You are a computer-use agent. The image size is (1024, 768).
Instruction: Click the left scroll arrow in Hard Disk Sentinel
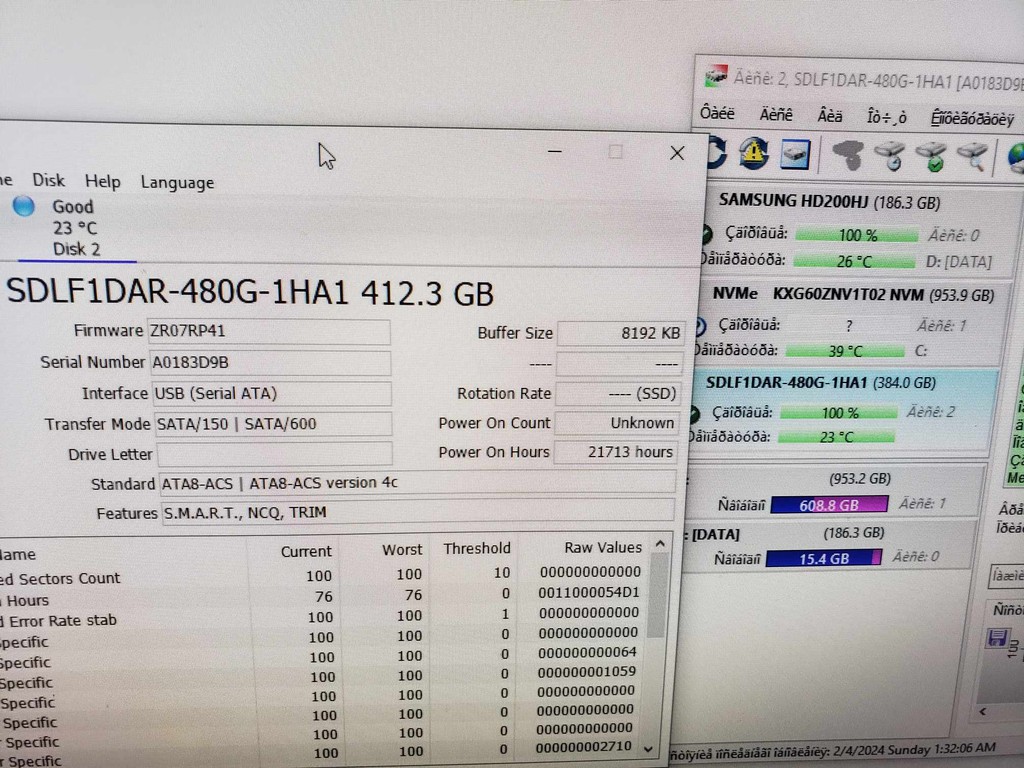(982, 712)
